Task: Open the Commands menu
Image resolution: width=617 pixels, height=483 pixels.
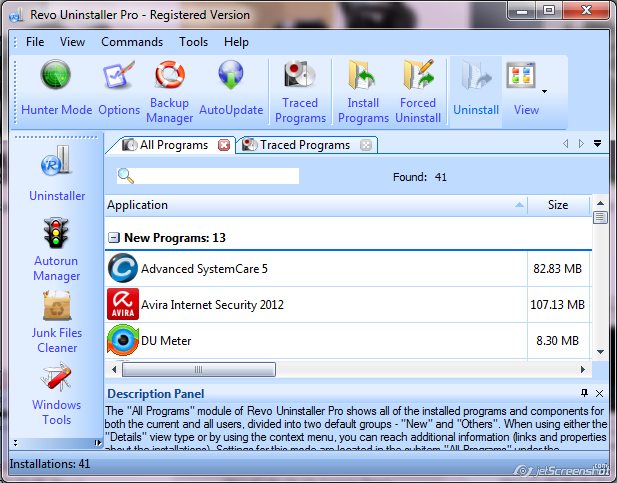Action: (x=132, y=42)
